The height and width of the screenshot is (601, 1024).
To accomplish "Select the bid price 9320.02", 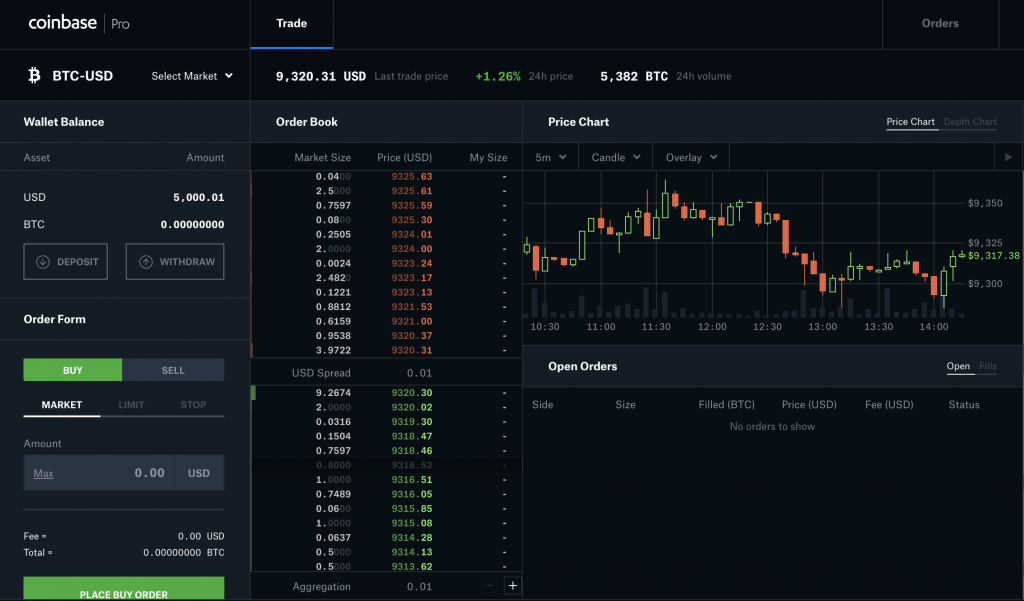I will point(412,407).
